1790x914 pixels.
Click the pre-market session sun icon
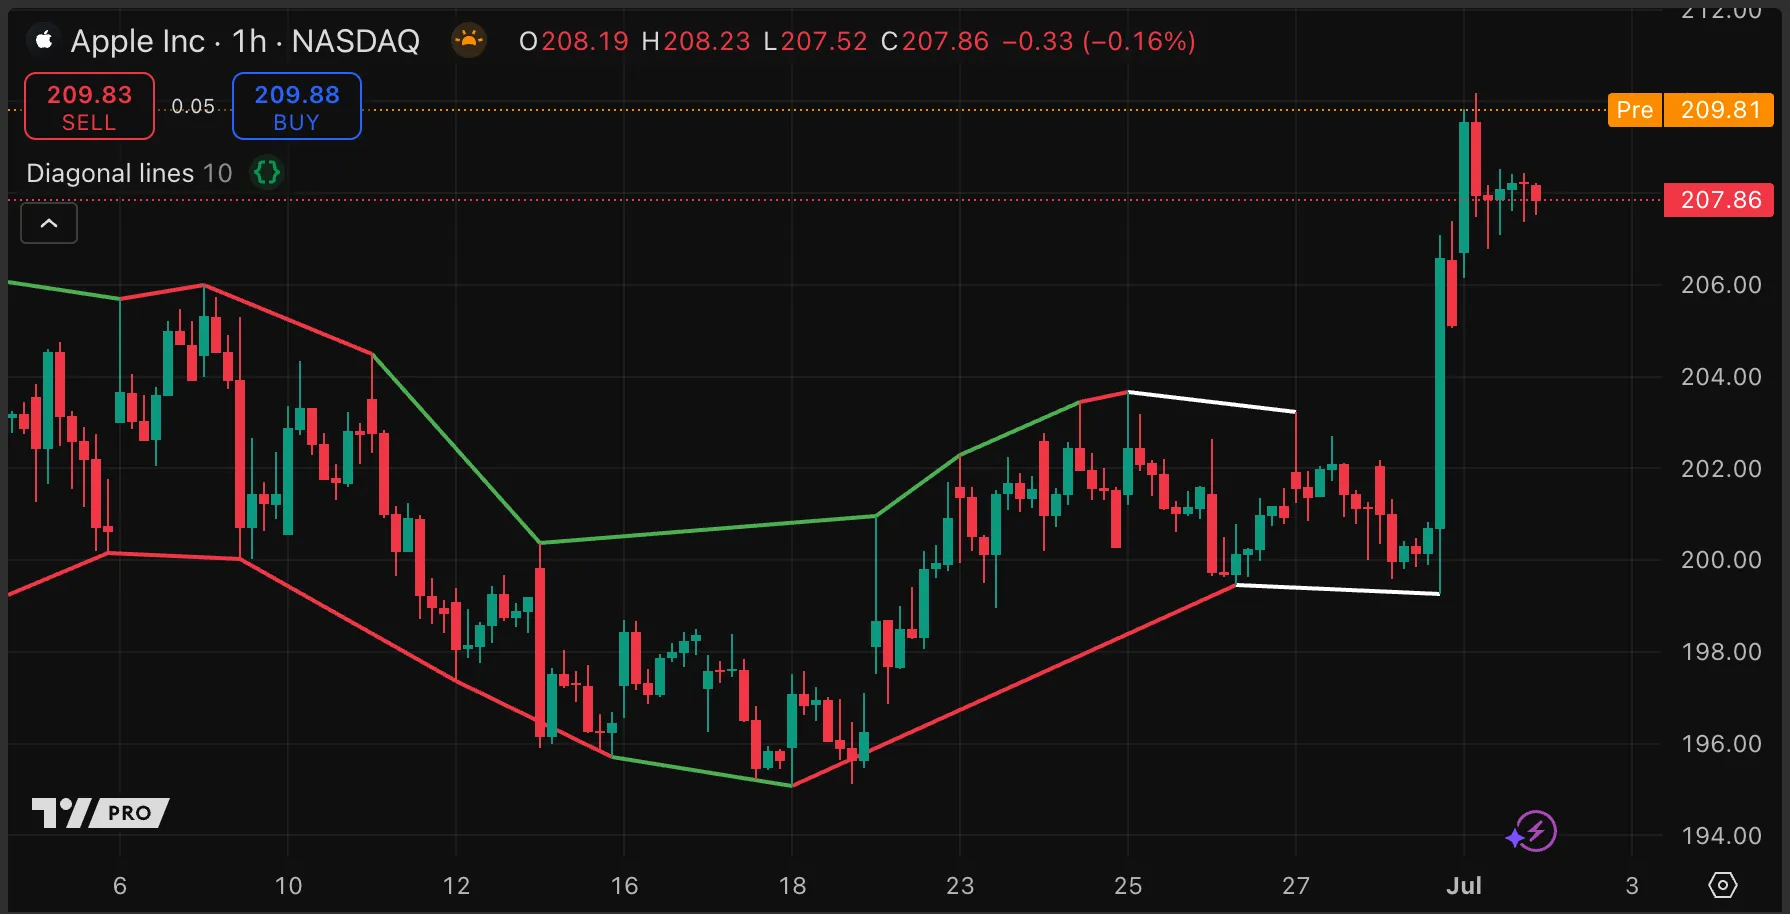(468, 41)
